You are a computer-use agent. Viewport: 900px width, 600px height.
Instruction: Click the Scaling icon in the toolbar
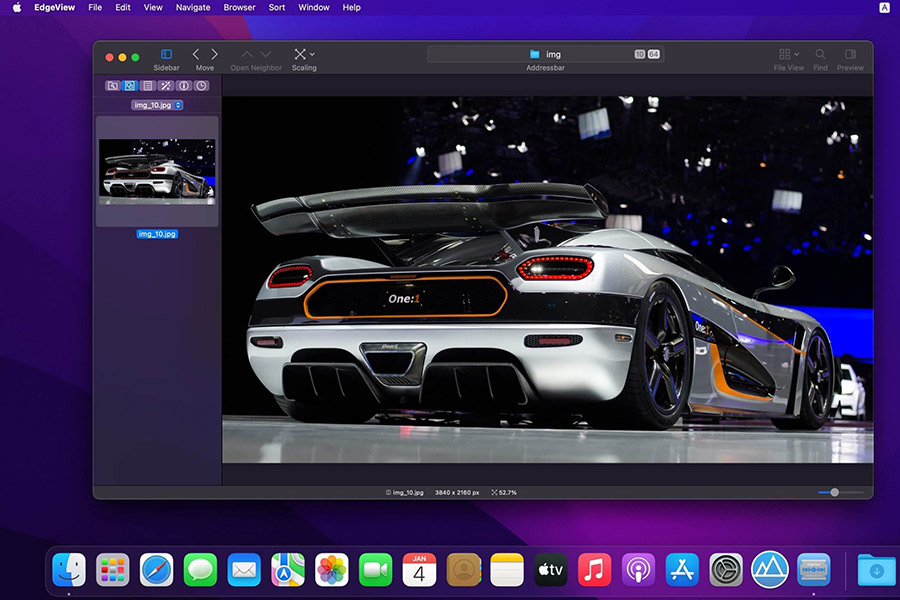pyautogui.click(x=302, y=55)
